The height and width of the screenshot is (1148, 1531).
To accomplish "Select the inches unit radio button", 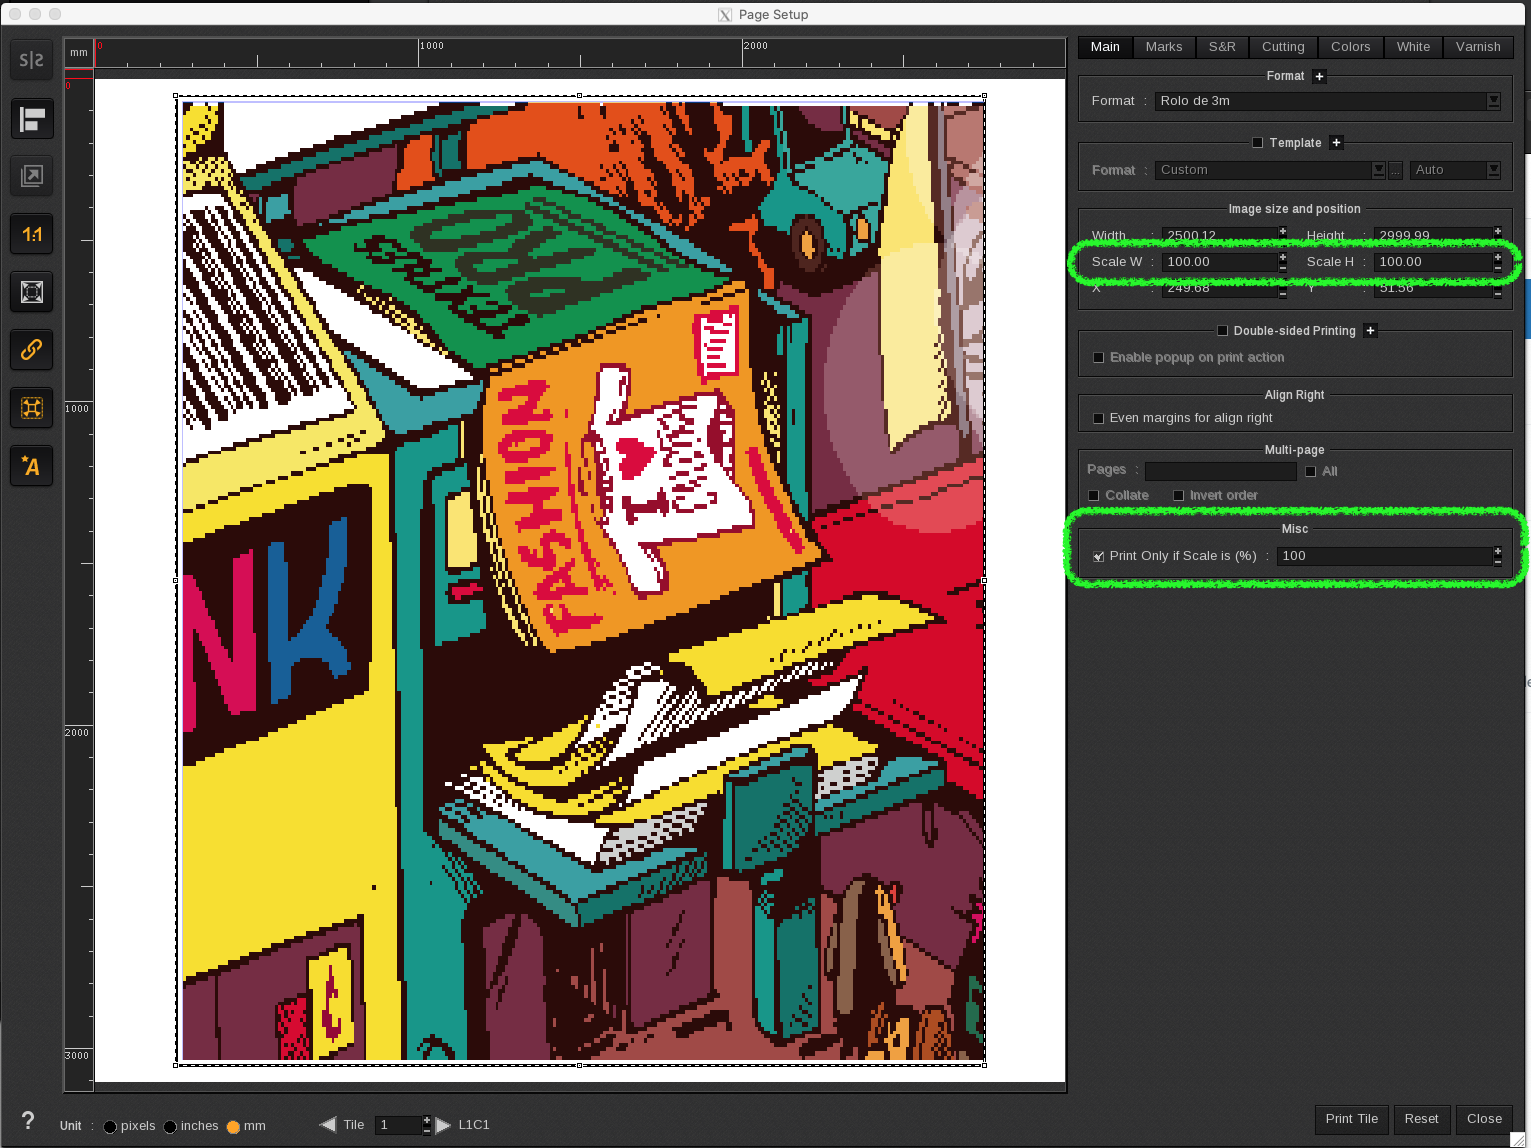I will [172, 1126].
